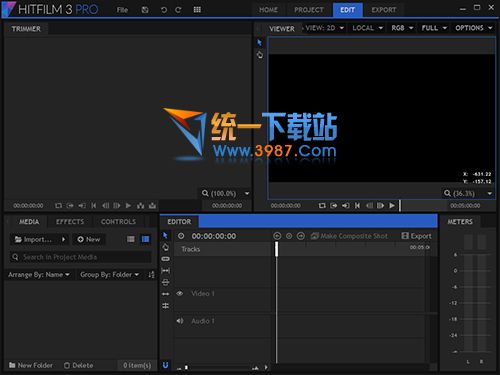This screenshot has height=375, width=500.
Task: Select the Editor hand drag tool
Action: pos(165,247)
